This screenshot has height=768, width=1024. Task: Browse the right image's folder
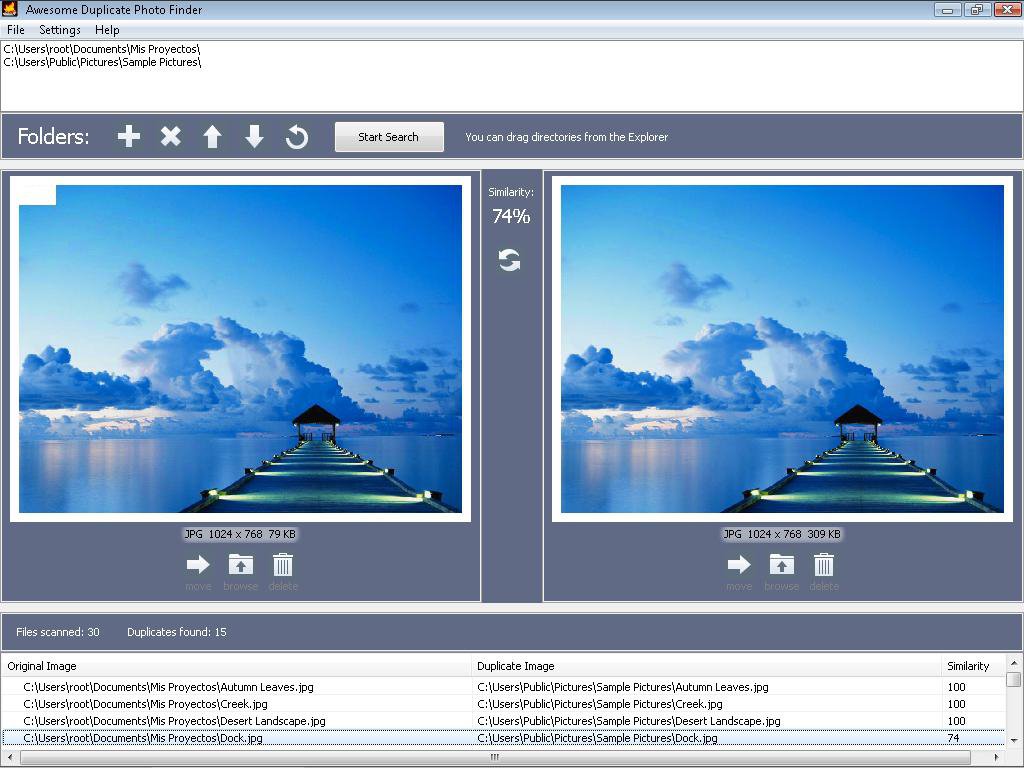[781, 564]
